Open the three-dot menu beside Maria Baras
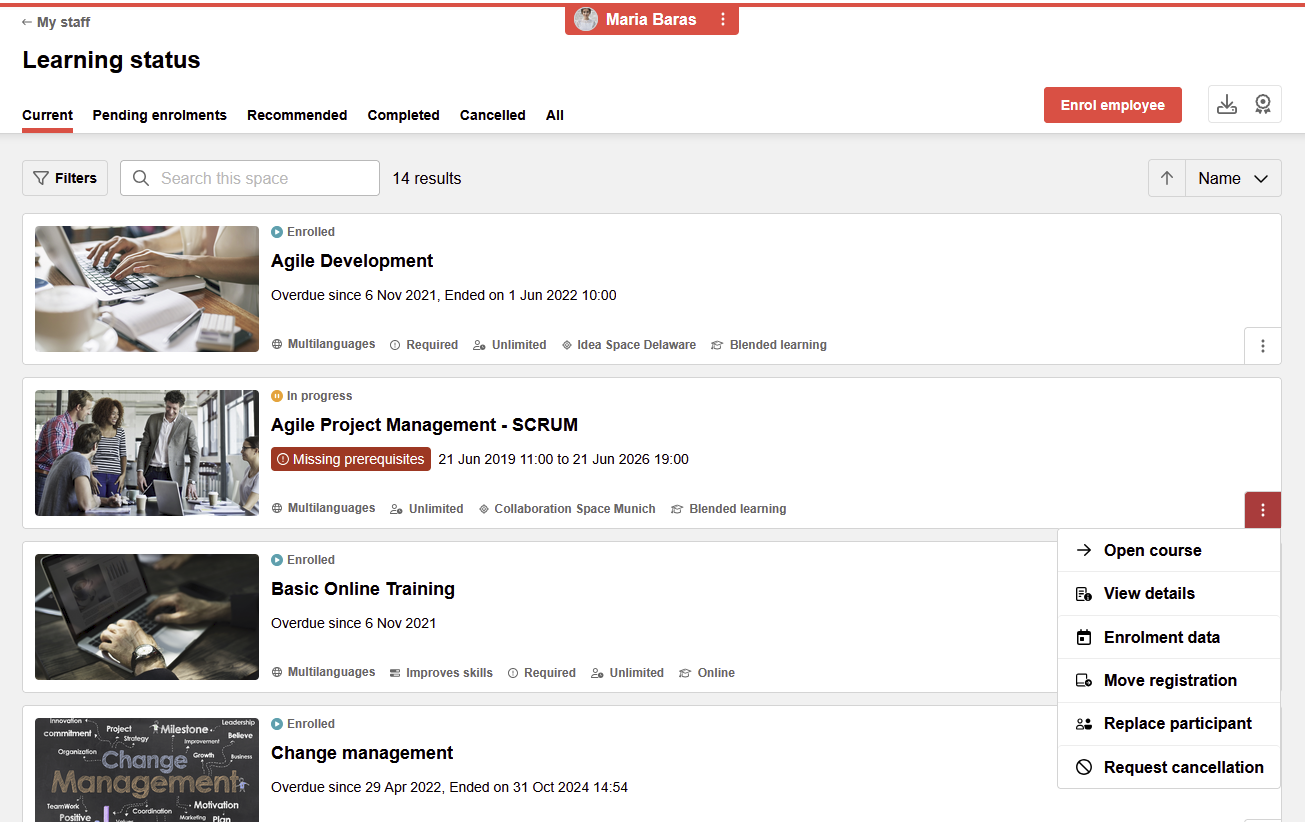The width and height of the screenshot is (1305, 822). coord(723,19)
